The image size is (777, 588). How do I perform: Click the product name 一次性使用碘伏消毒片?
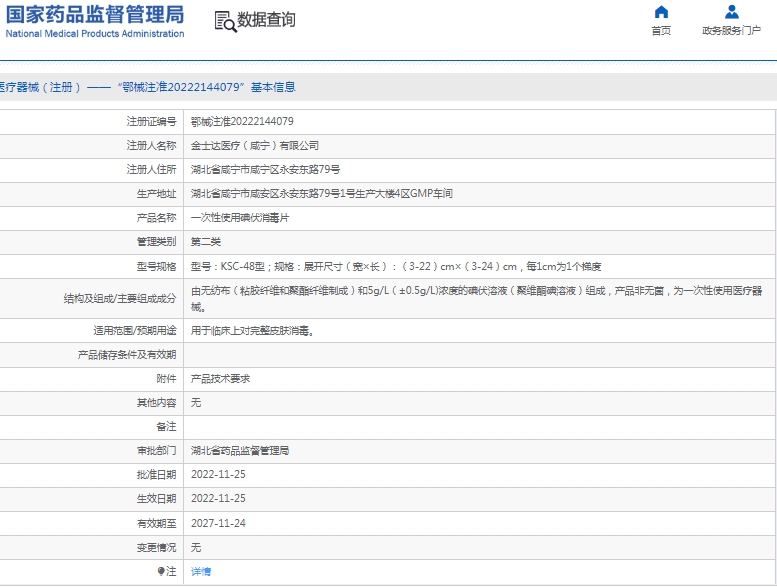coord(240,218)
